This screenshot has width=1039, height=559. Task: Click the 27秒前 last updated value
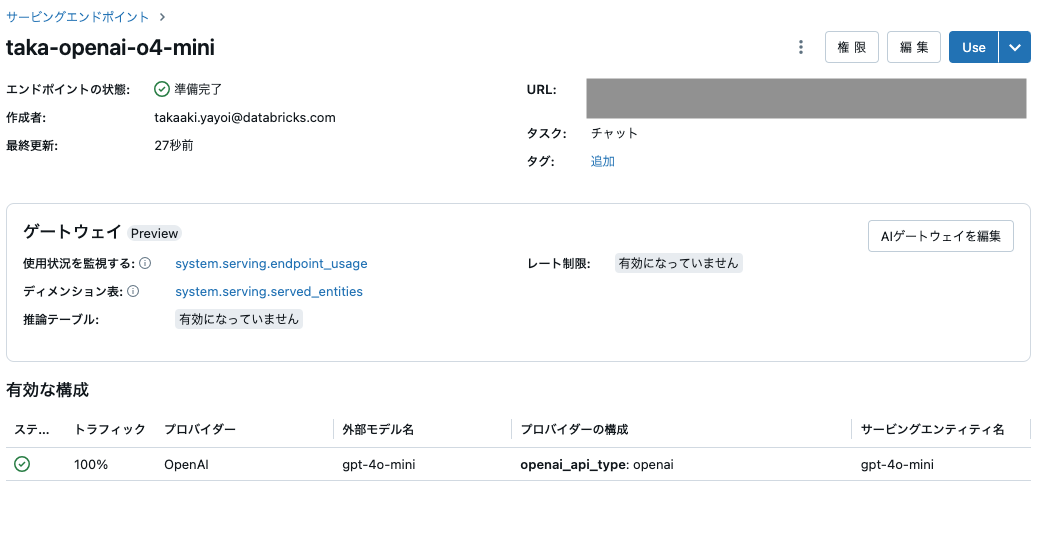(174, 145)
